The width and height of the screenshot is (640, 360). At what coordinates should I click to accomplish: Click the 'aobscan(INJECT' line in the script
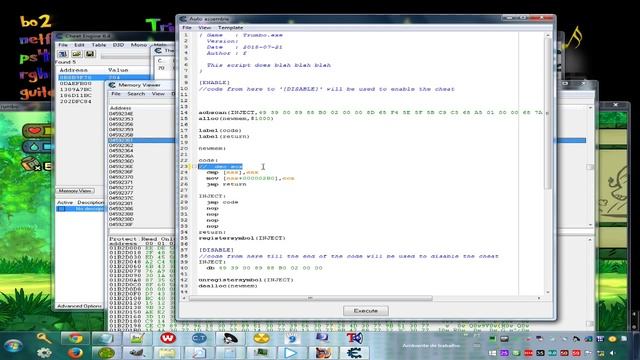[x=371, y=113]
